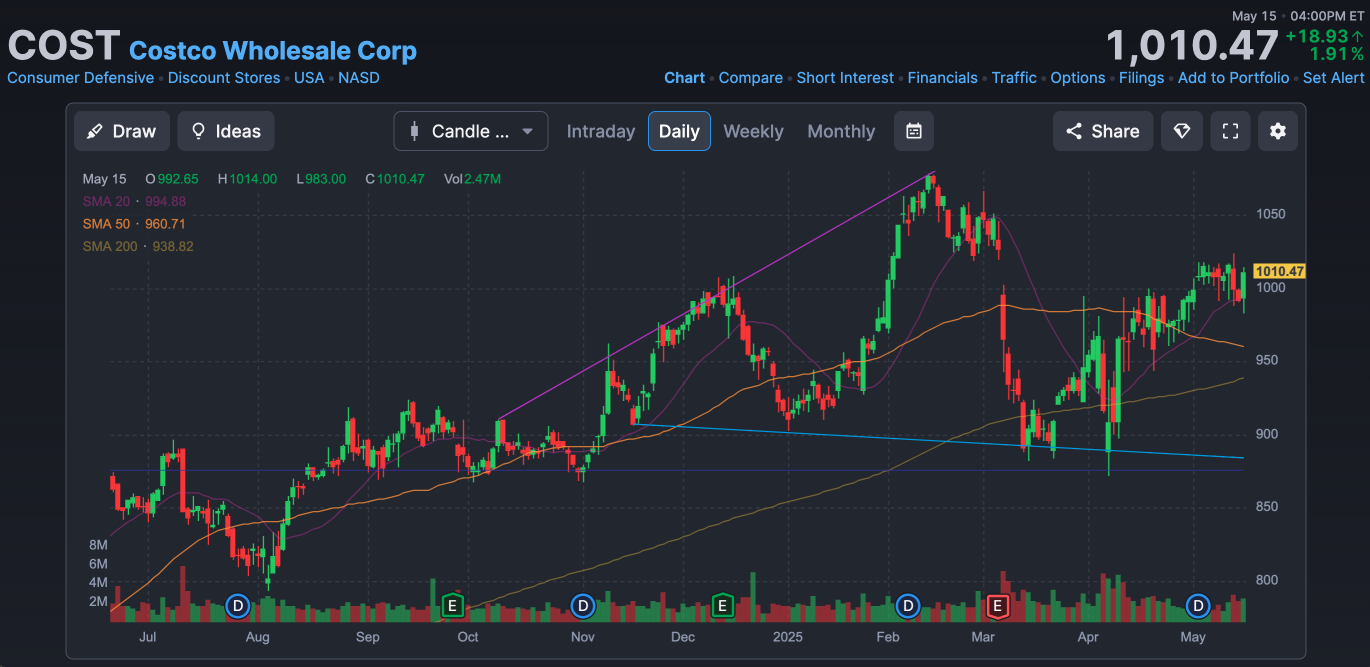The height and width of the screenshot is (667, 1370).
Task: Open the Discount Stores industry link
Action: pyautogui.click(x=224, y=78)
